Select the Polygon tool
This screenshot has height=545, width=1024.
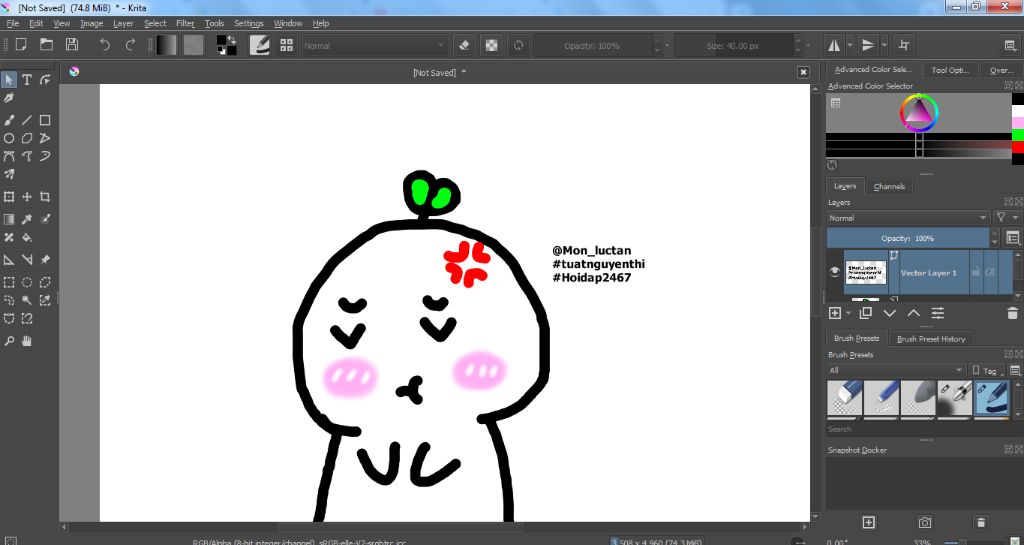[x=27, y=138]
